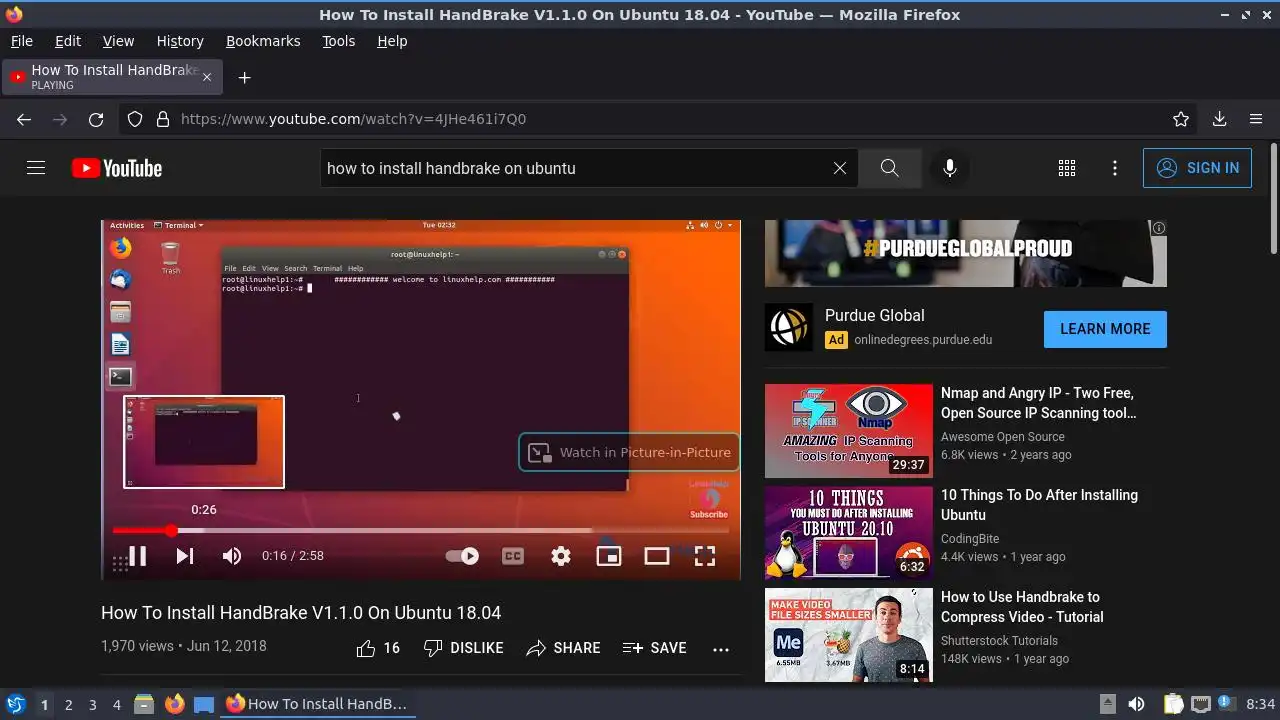This screenshot has height=720, width=1280.
Task: Pause the video
Action: (138, 556)
